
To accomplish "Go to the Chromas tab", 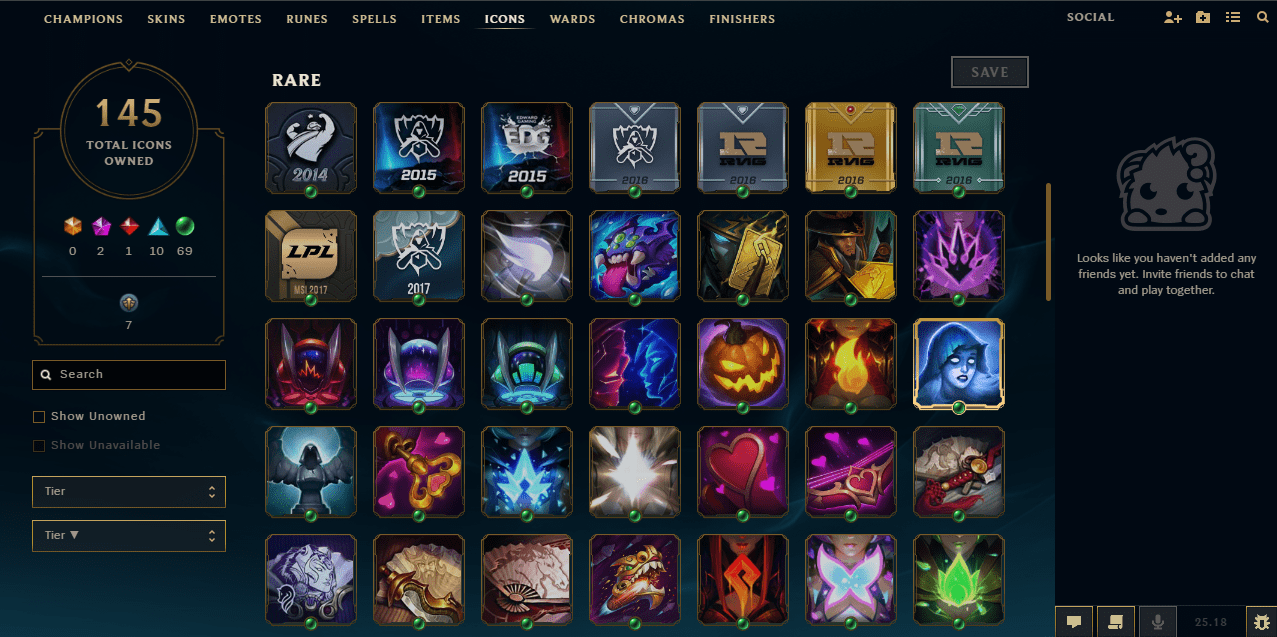I will tap(652, 19).
